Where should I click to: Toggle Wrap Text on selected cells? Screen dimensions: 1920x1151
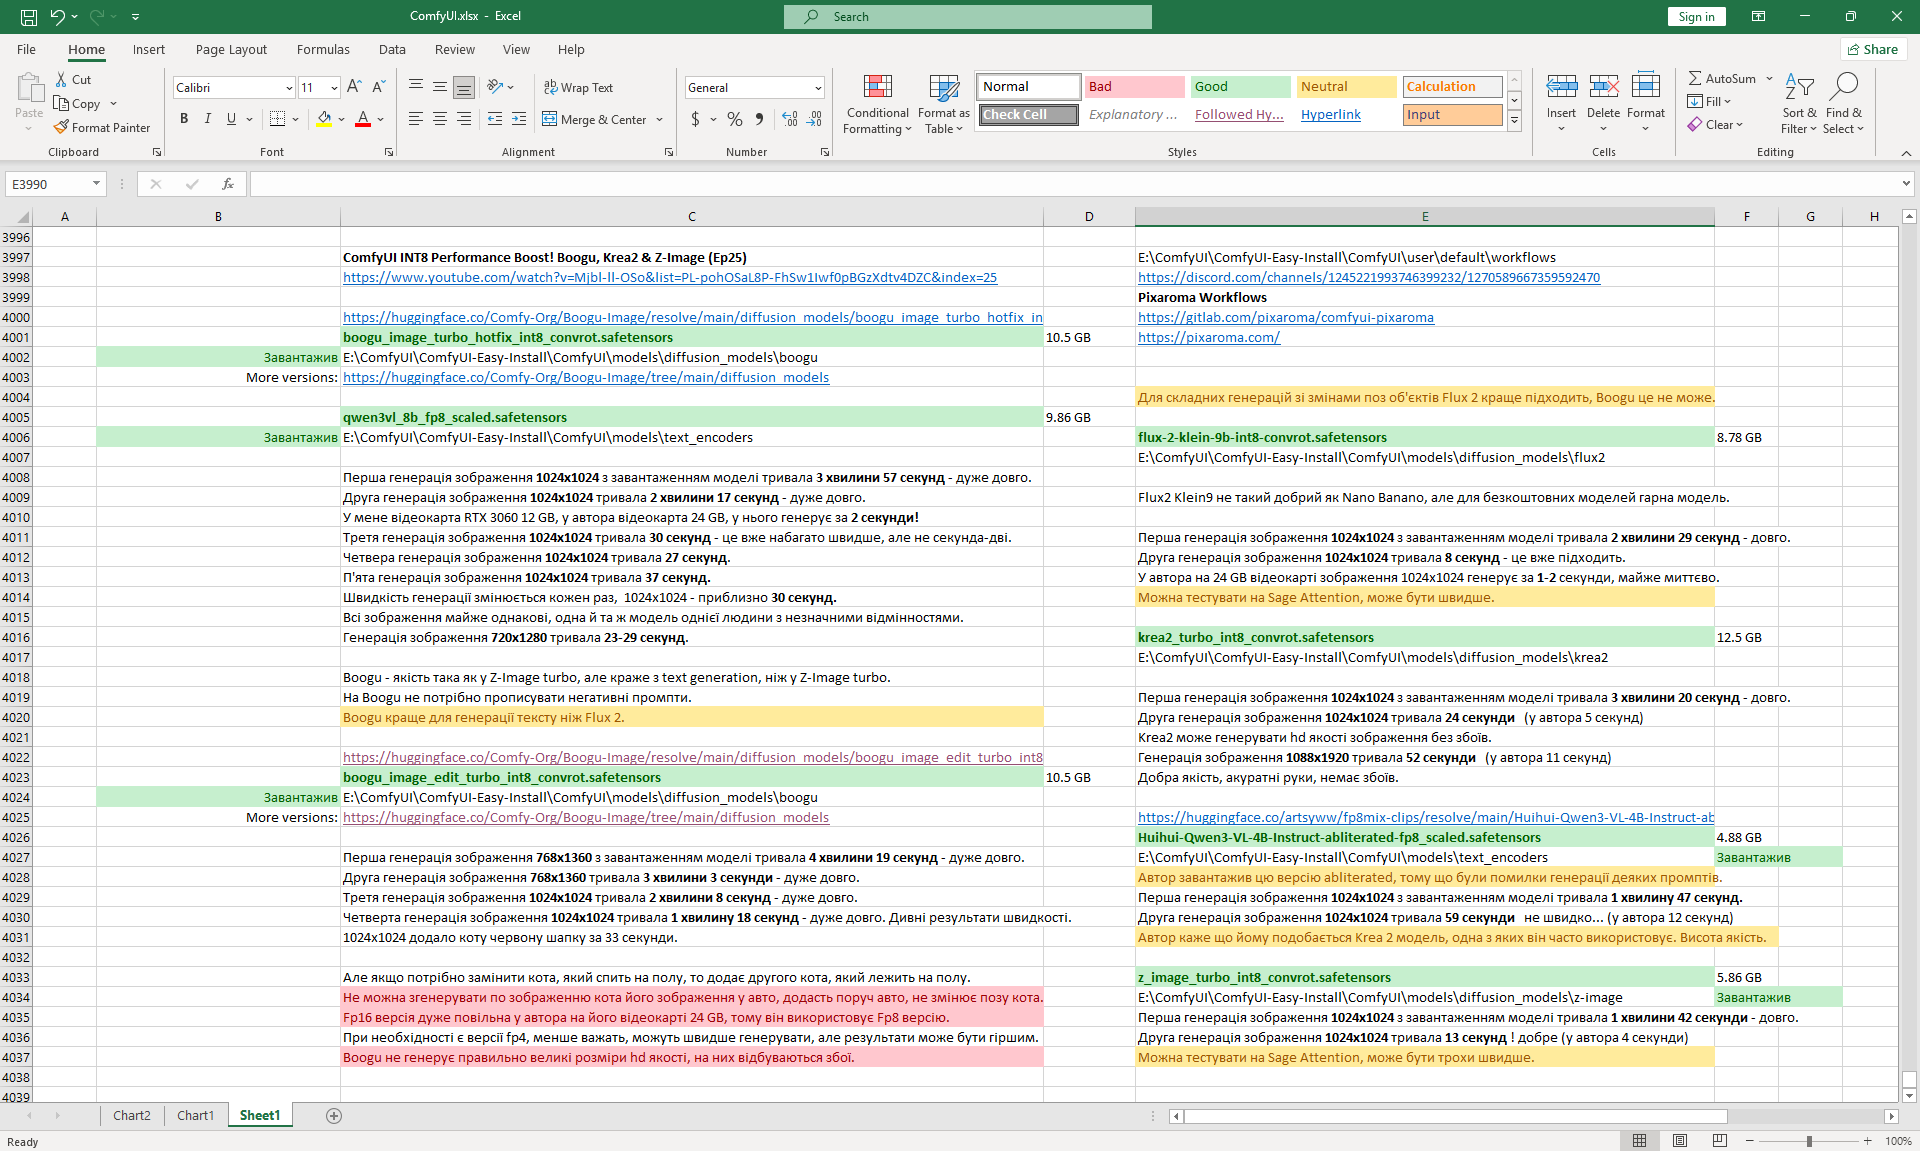(578, 87)
